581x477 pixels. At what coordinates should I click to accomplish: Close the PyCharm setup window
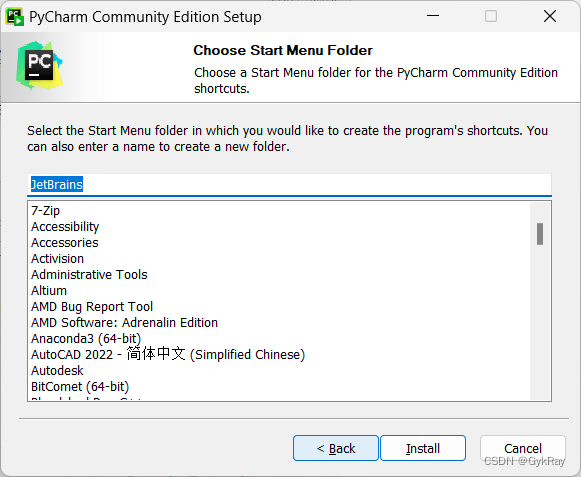coord(550,16)
